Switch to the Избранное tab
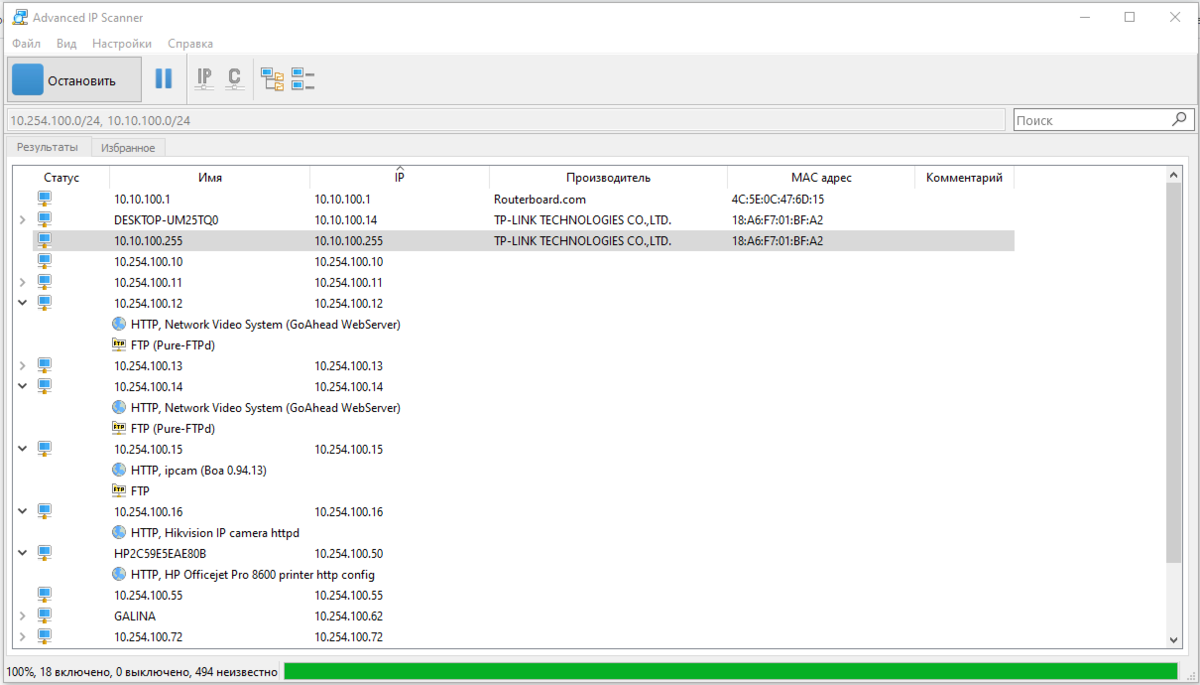Image resolution: width=1200 pixels, height=685 pixels. tap(128, 148)
